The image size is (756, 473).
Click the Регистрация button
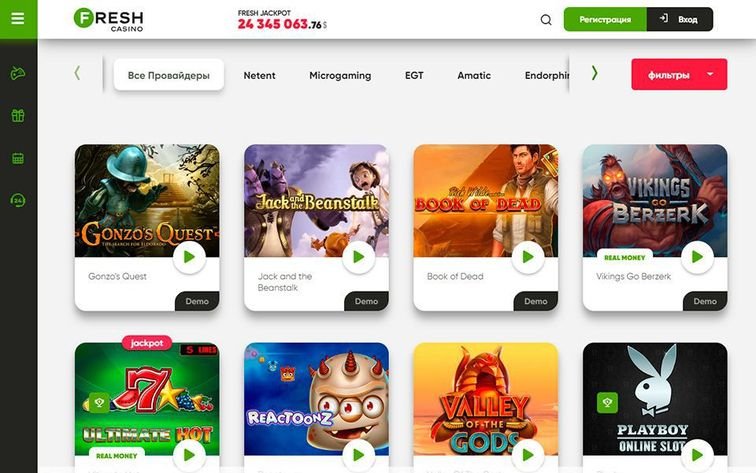coord(605,19)
